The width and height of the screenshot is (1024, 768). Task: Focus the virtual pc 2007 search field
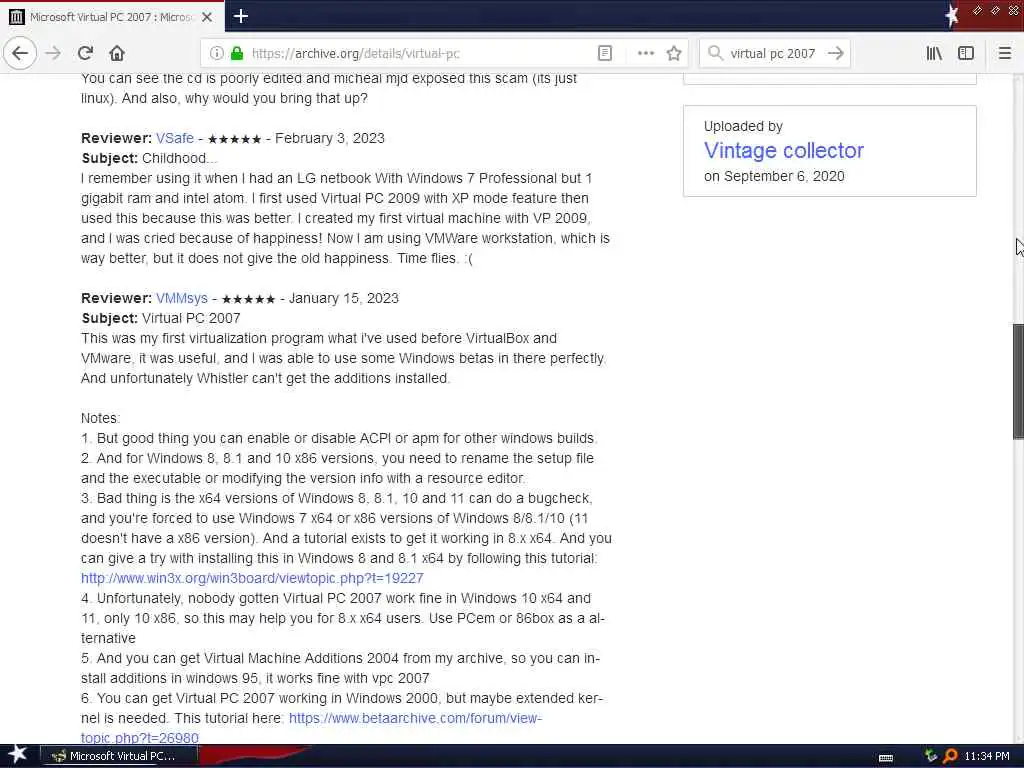click(773, 54)
